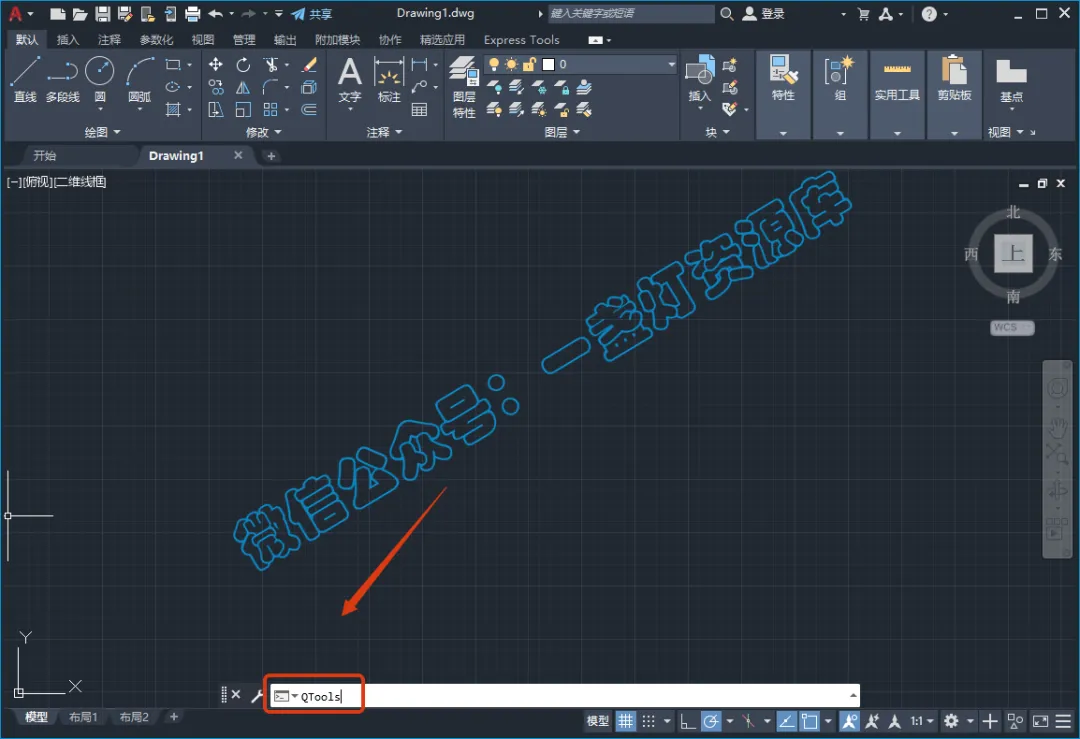This screenshot has height=739, width=1080.
Task: Select the Arc (圆弧) tool
Action: (x=140, y=80)
